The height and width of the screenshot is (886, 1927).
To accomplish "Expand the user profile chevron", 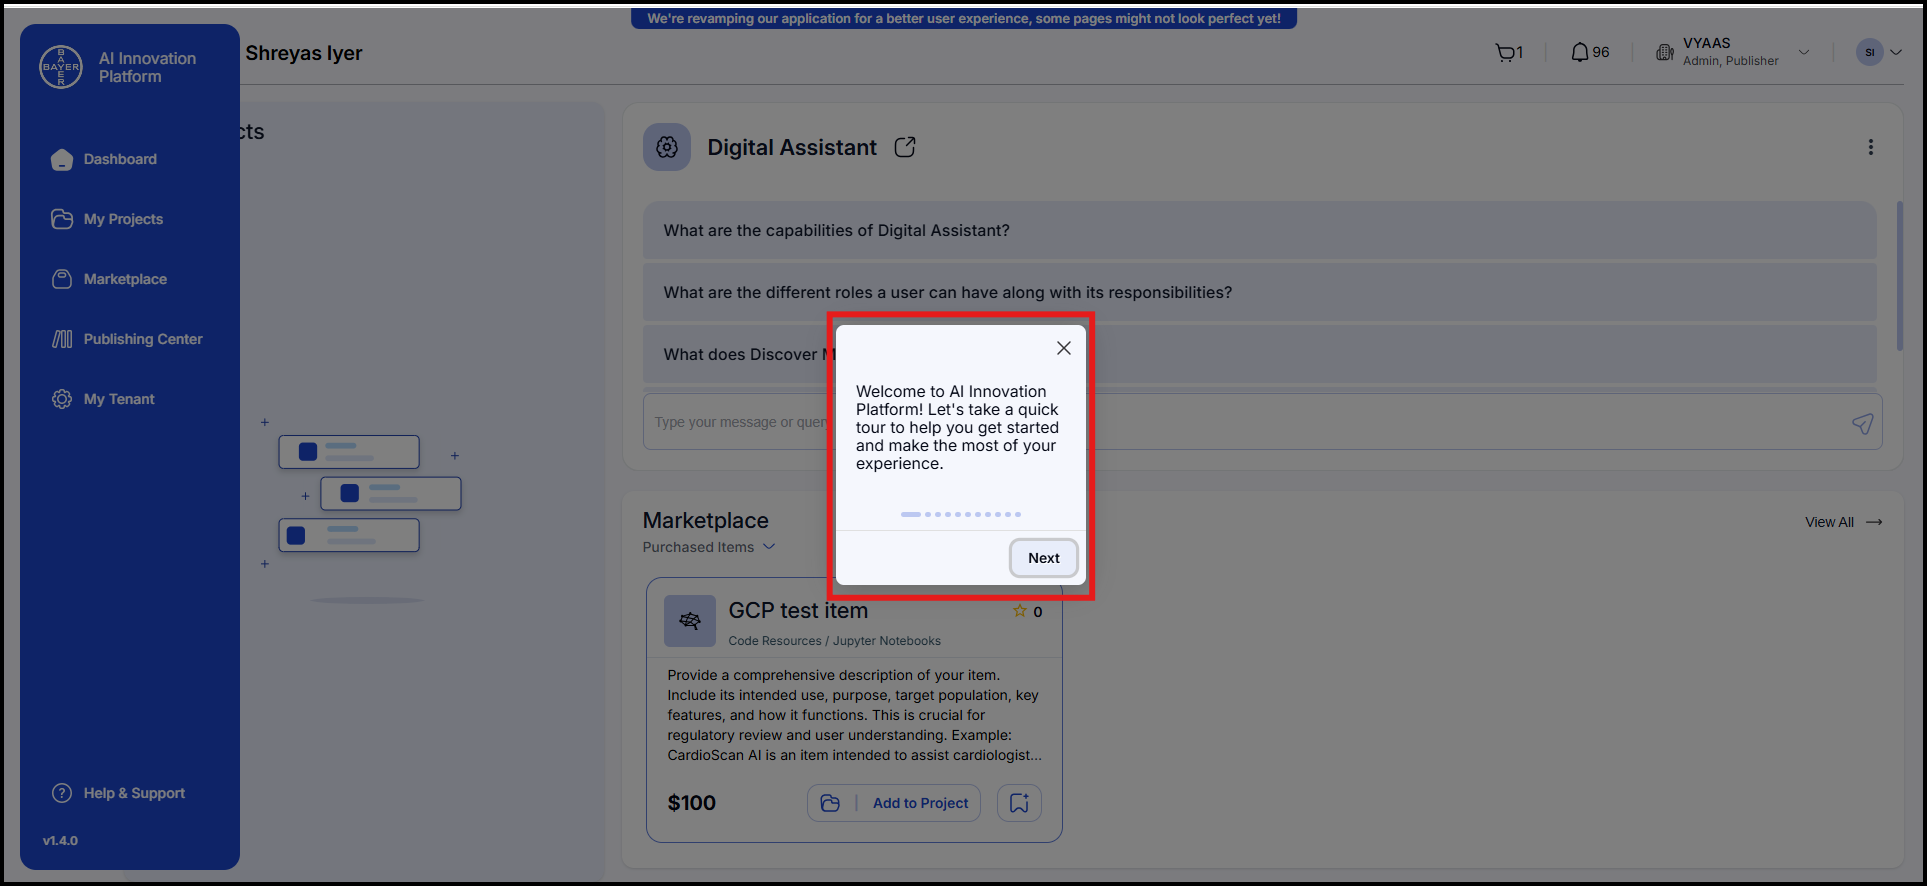I will [1896, 52].
